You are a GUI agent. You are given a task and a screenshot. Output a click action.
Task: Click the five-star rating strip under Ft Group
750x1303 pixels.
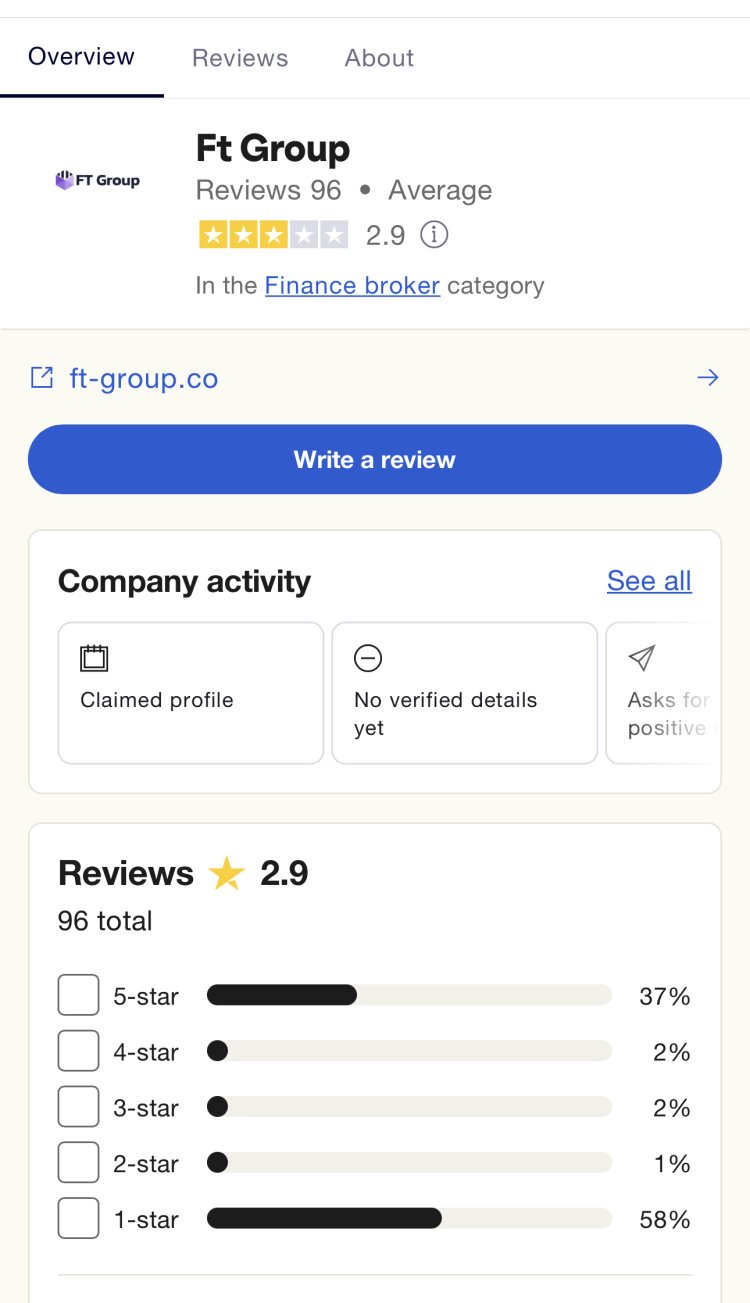tap(274, 235)
